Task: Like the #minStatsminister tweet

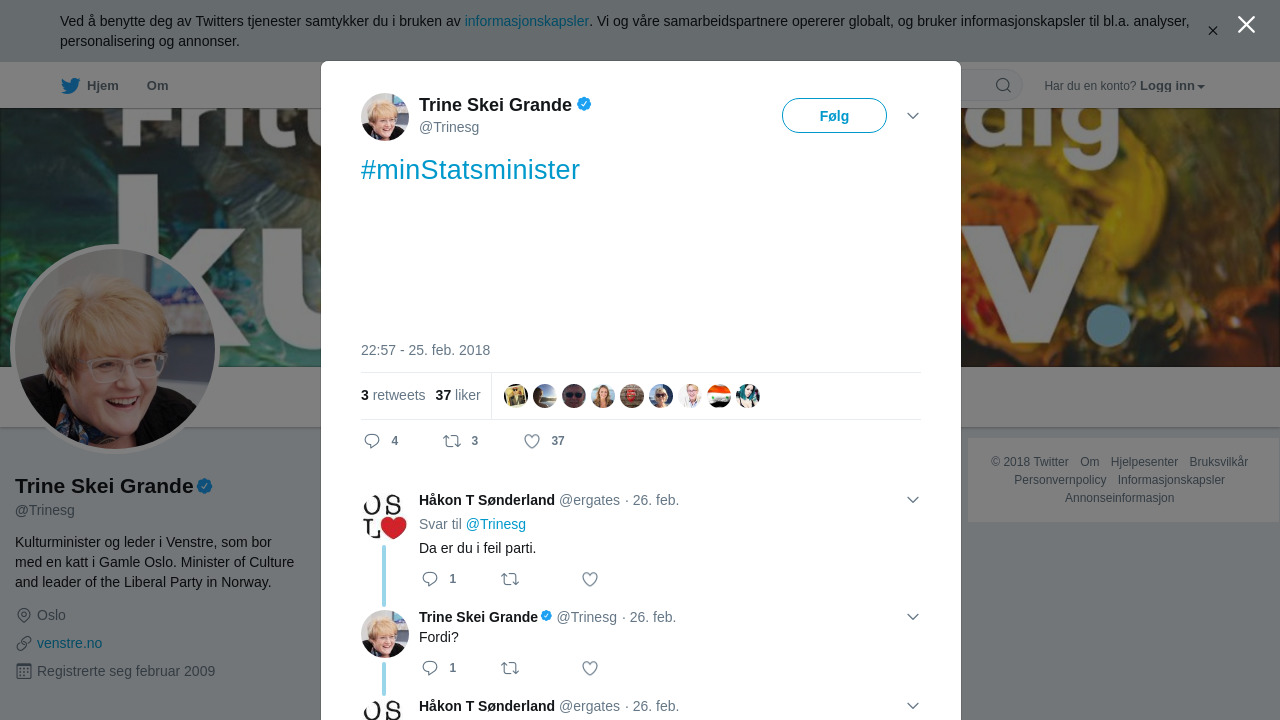Action: [x=532, y=441]
